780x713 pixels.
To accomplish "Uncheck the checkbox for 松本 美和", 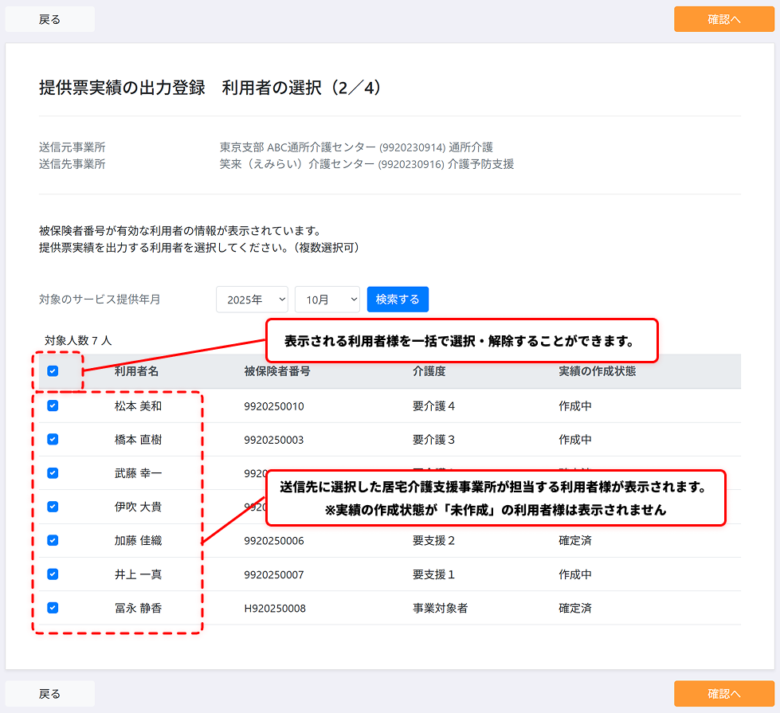I will 53,406.
